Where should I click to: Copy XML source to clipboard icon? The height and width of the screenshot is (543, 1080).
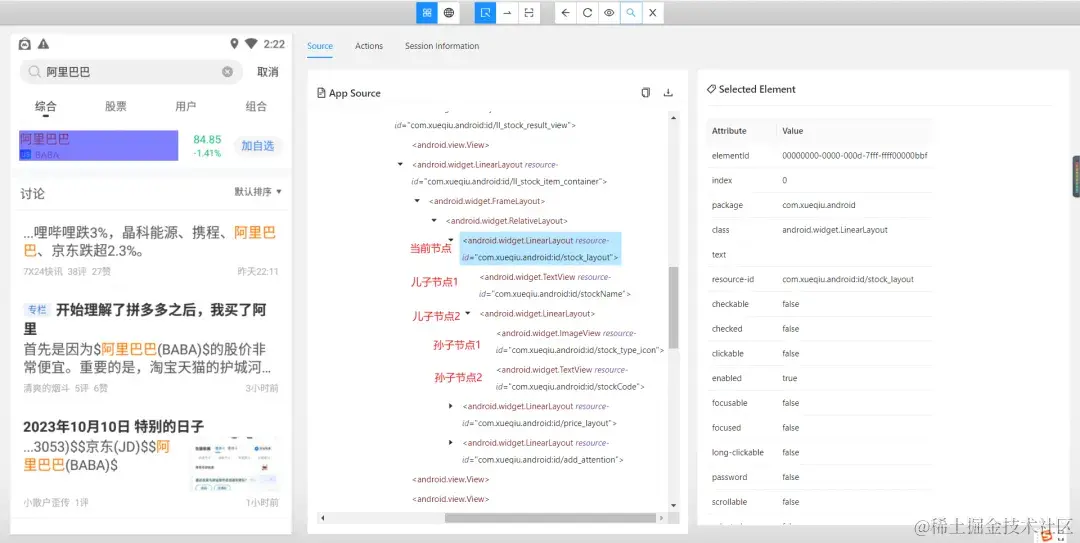click(645, 92)
